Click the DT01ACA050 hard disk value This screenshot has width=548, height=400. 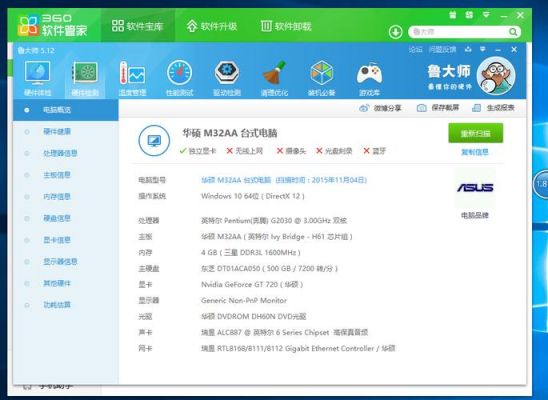[269, 269]
